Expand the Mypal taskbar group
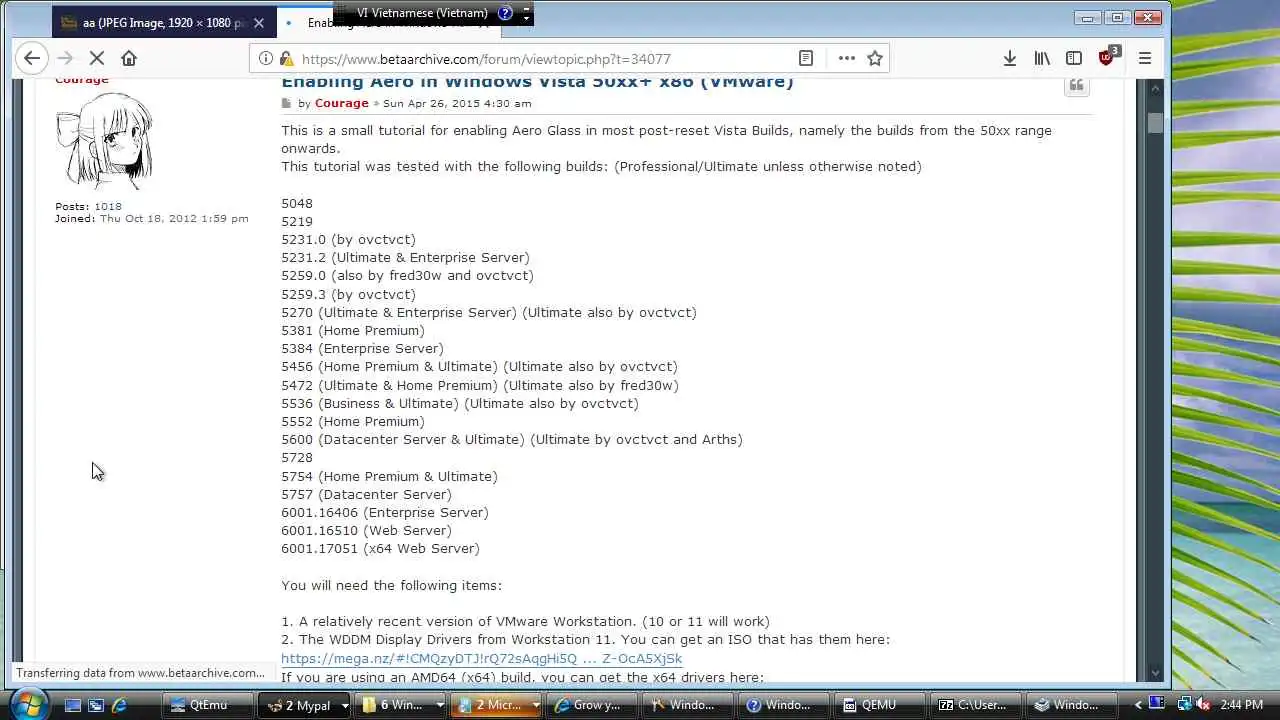The height and width of the screenshot is (720, 1280). click(345, 705)
